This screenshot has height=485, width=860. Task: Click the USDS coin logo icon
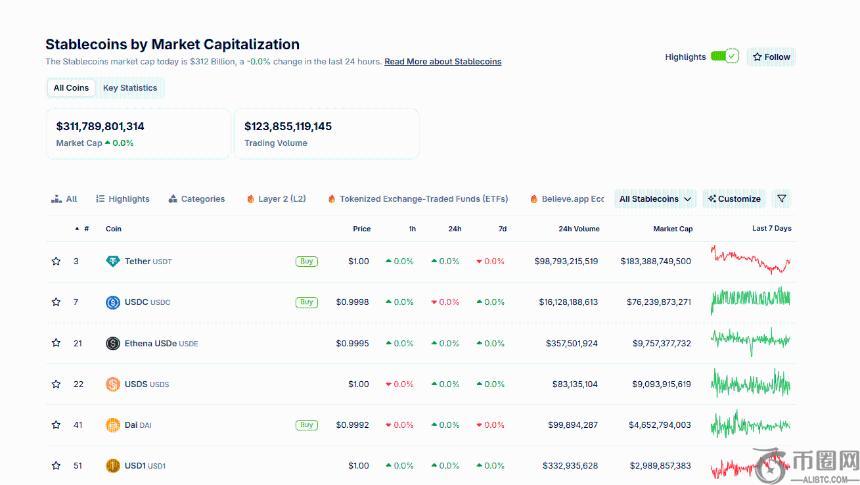click(113, 384)
